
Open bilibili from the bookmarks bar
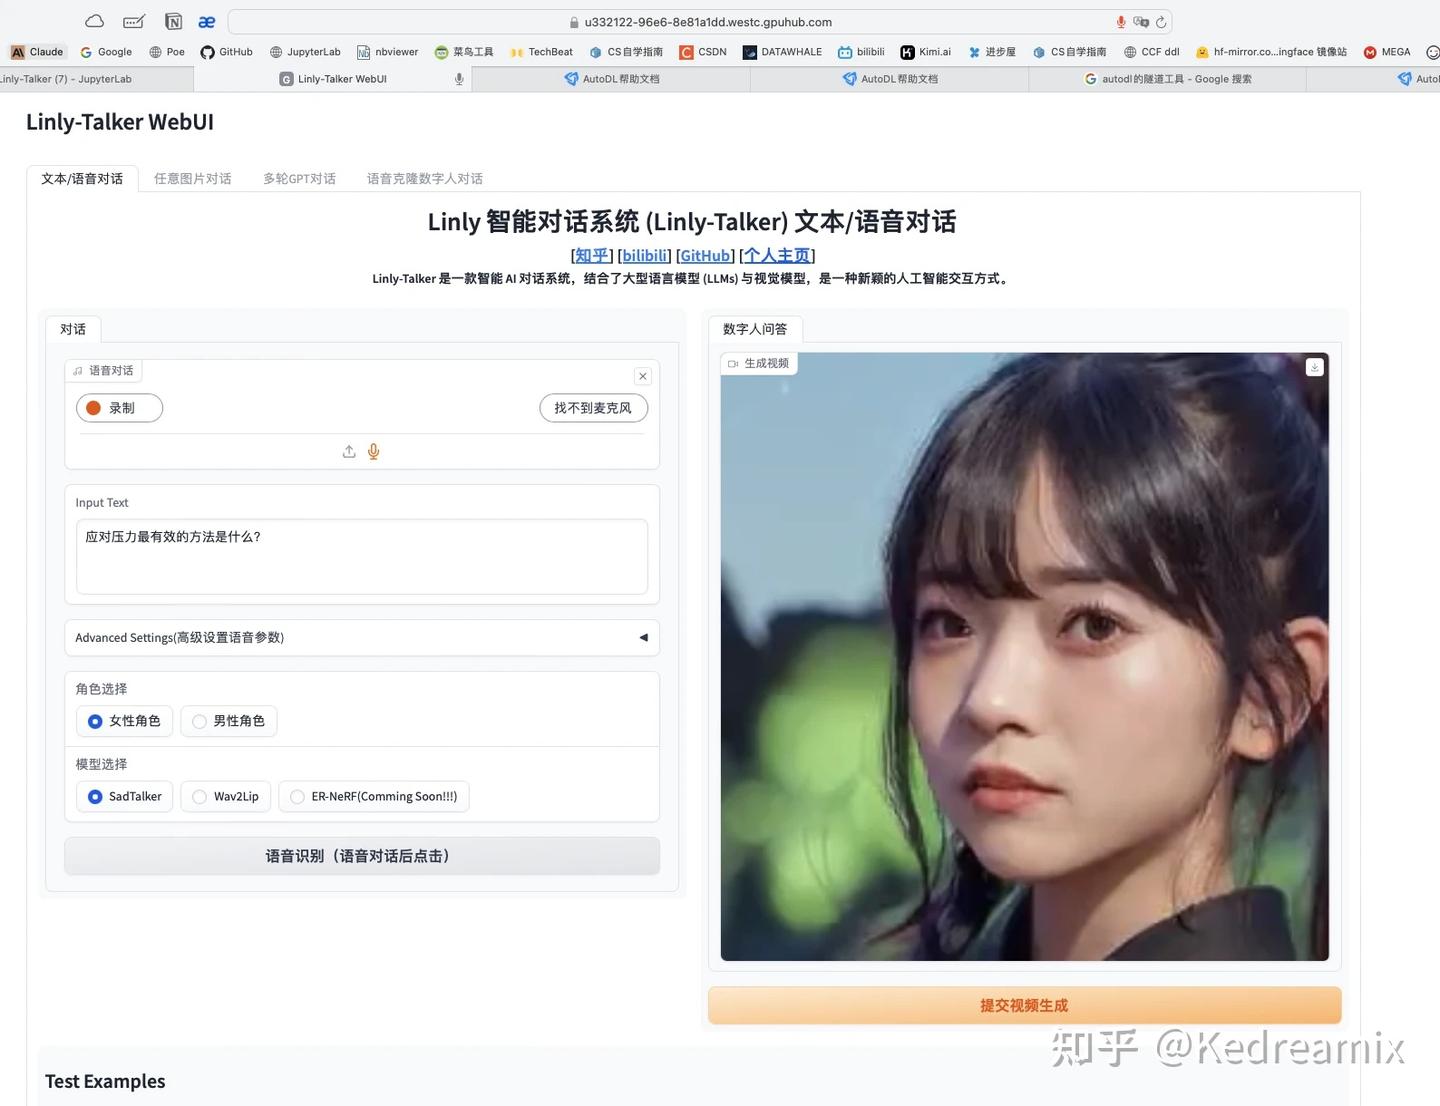coord(861,51)
